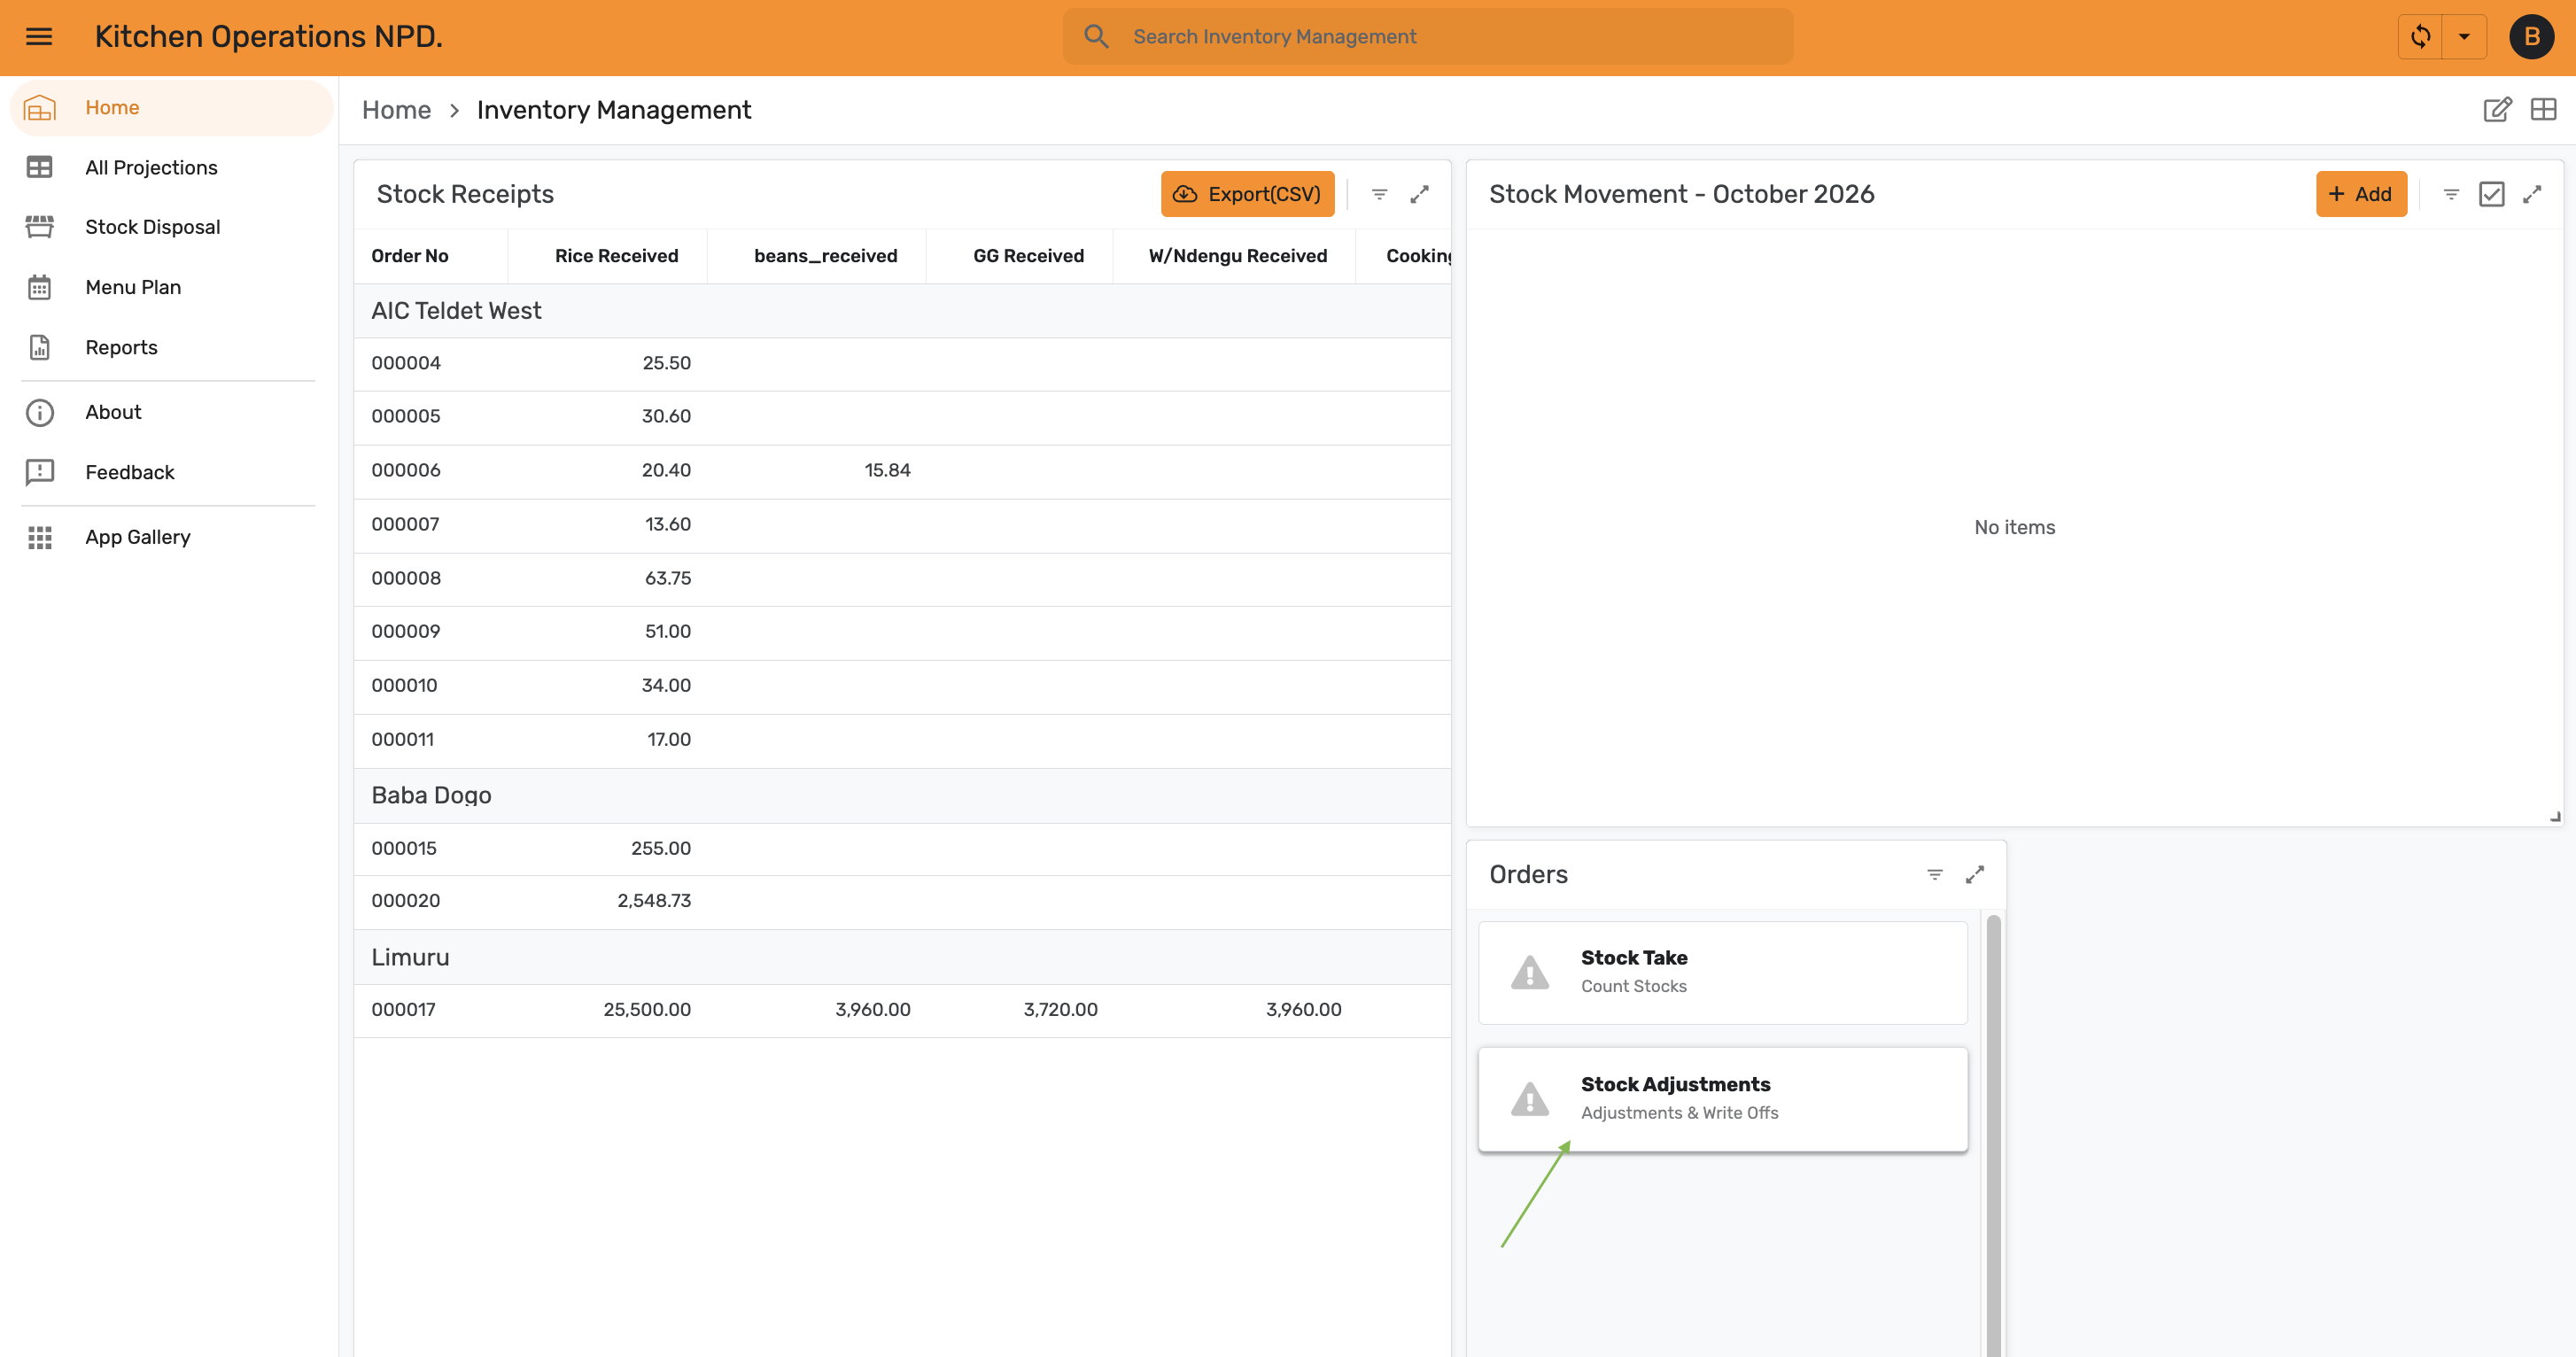The width and height of the screenshot is (2576, 1357).
Task: Open Stock Disposal in the sidebar
Action: (x=171, y=227)
